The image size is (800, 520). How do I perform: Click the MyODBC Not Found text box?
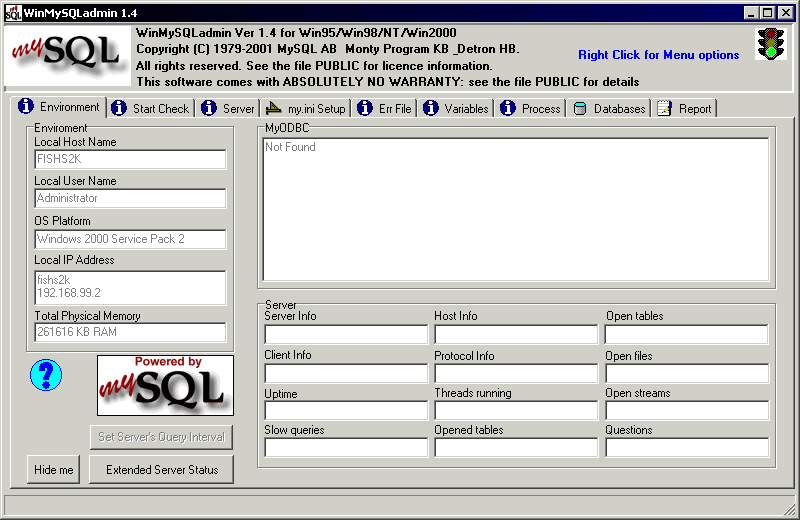point(516,209)
